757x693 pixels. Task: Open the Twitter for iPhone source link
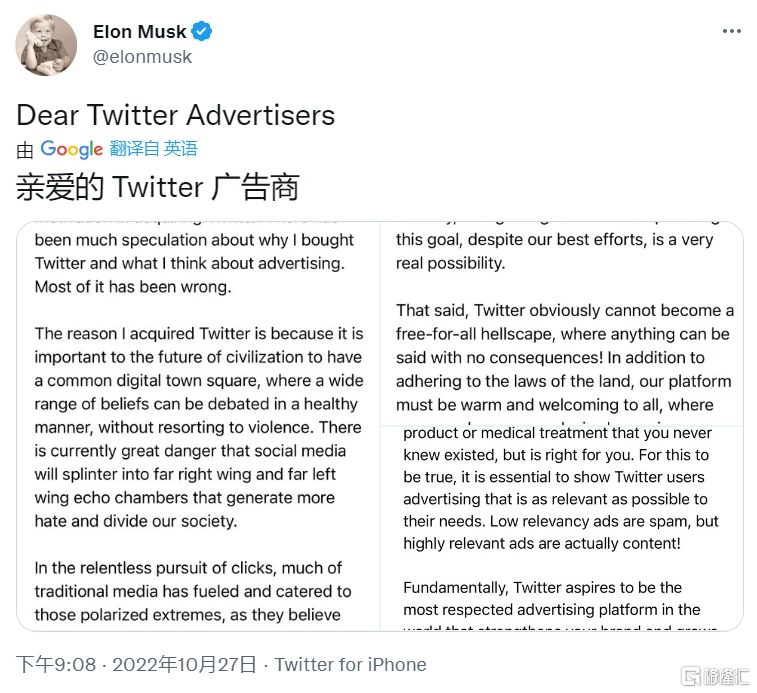(x=350, y=665)
